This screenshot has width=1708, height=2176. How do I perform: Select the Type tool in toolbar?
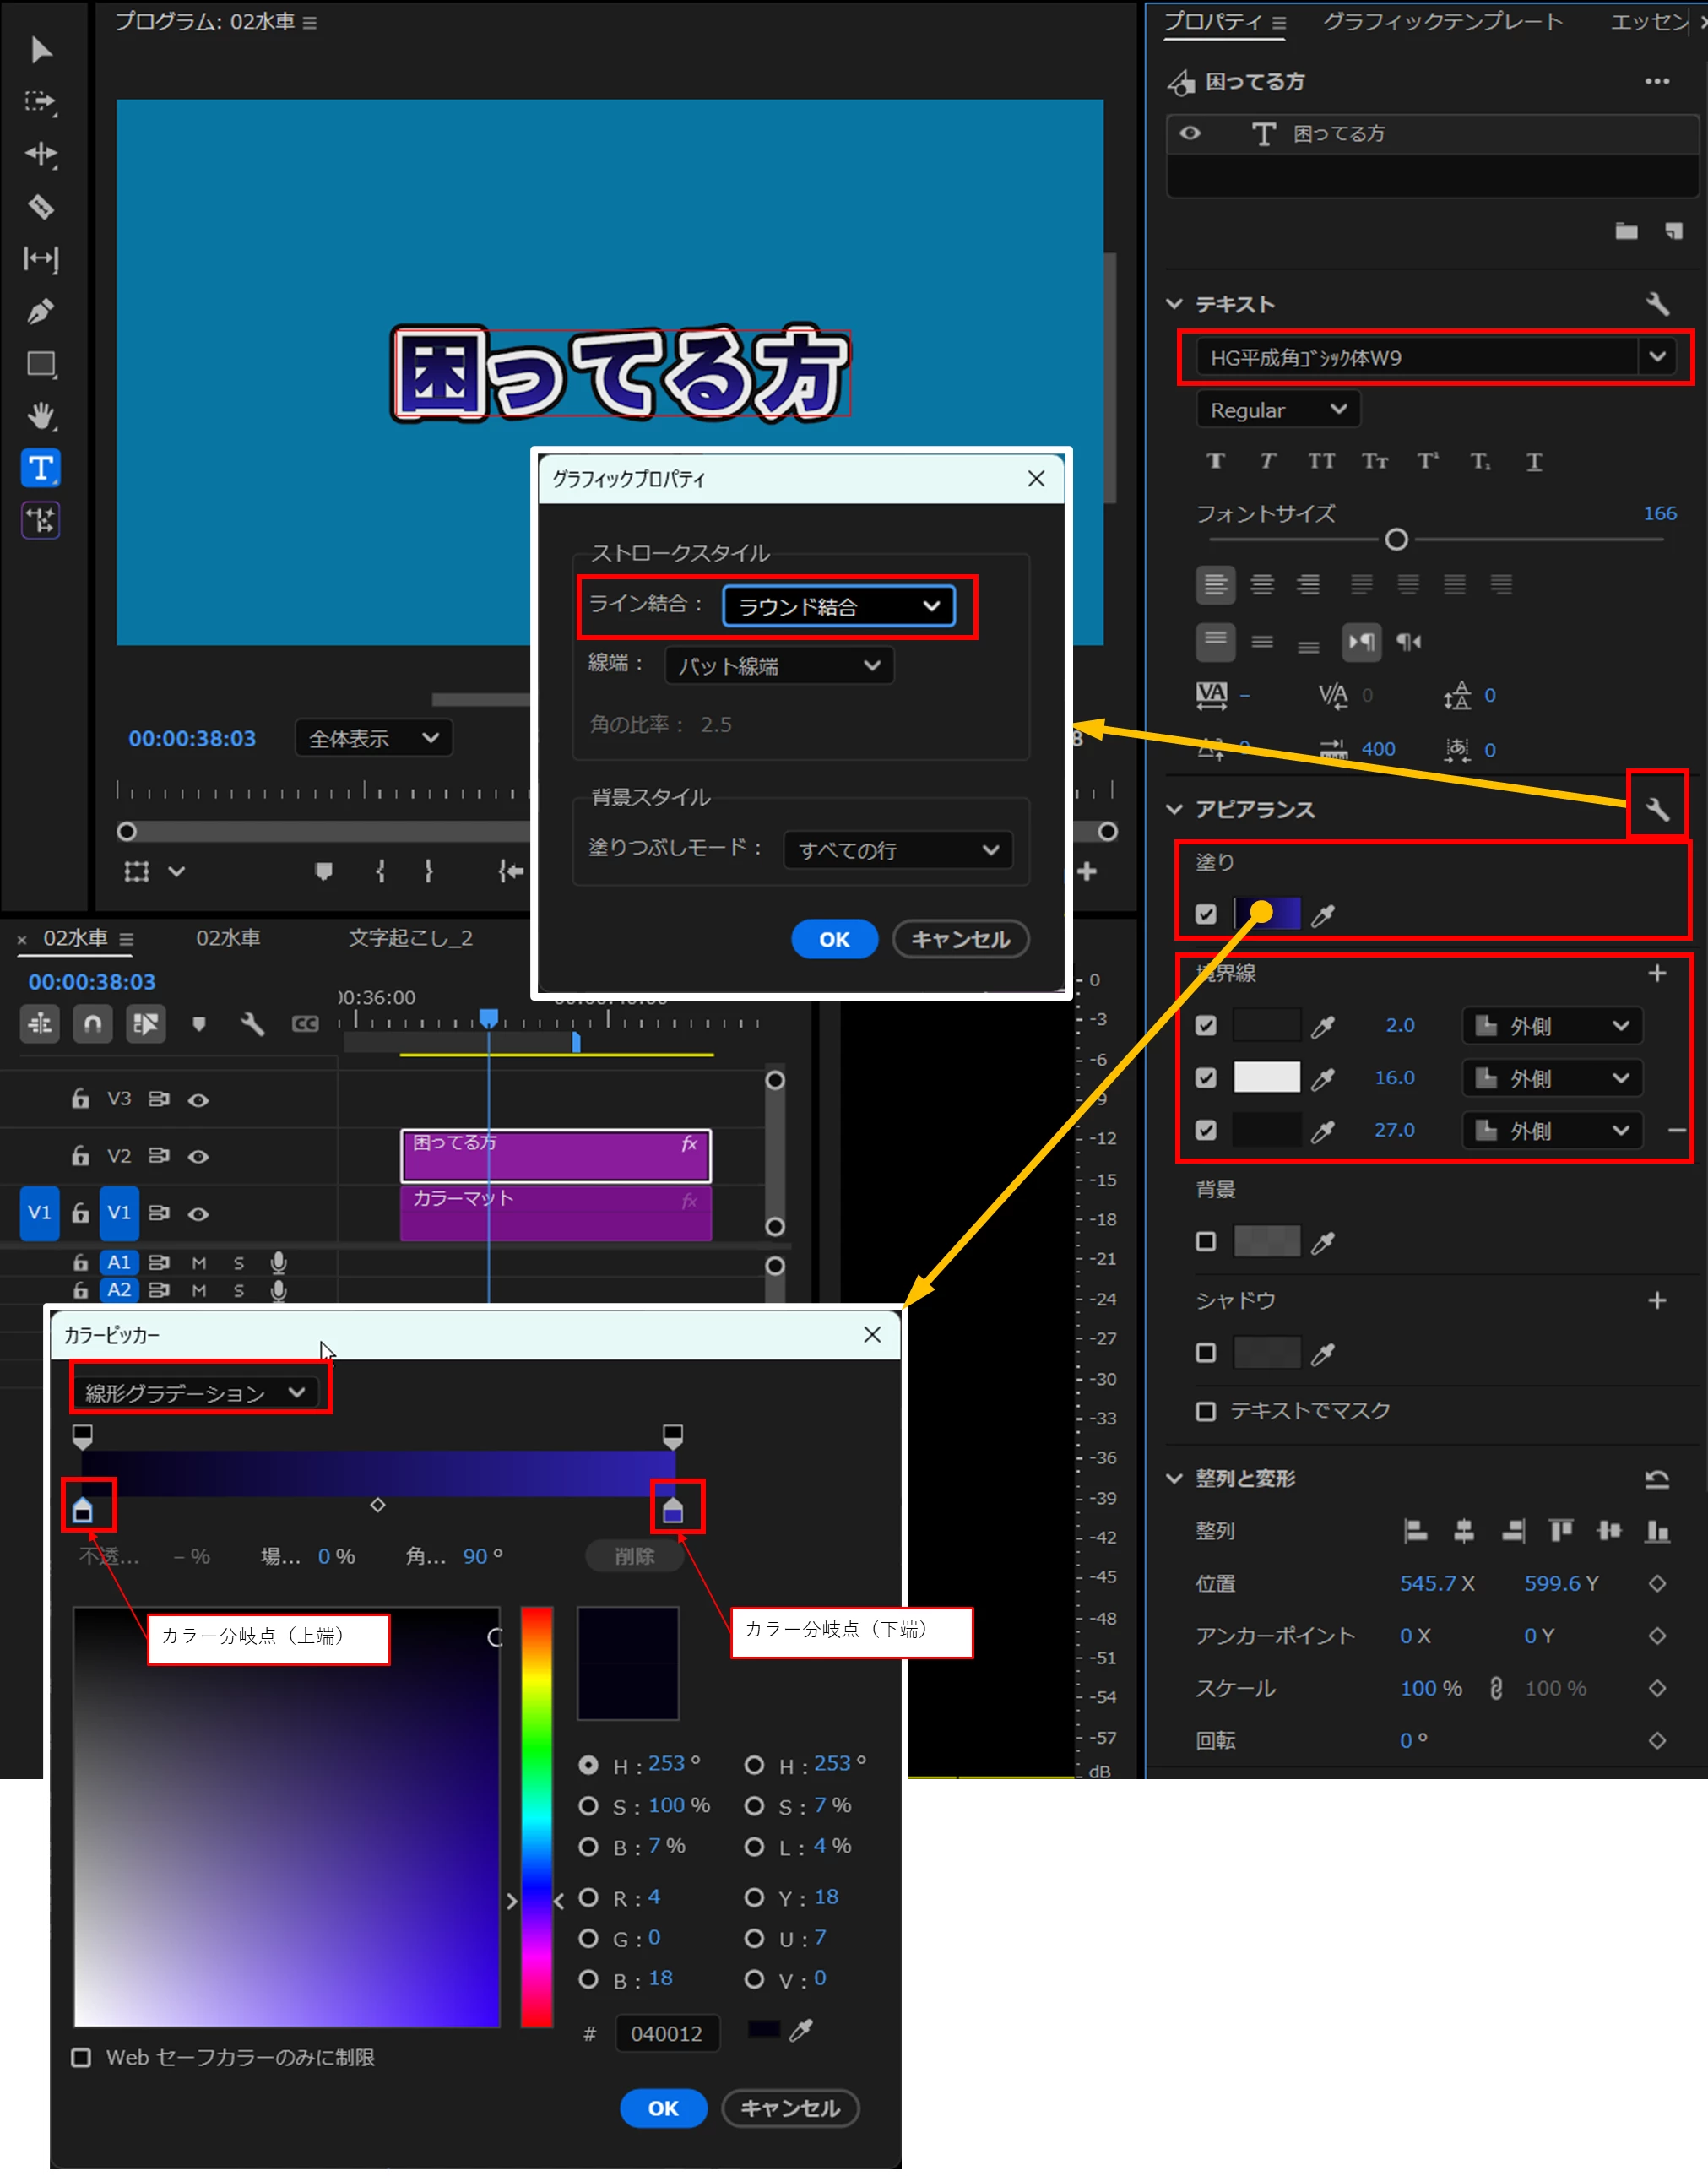[x=40, y=467]
